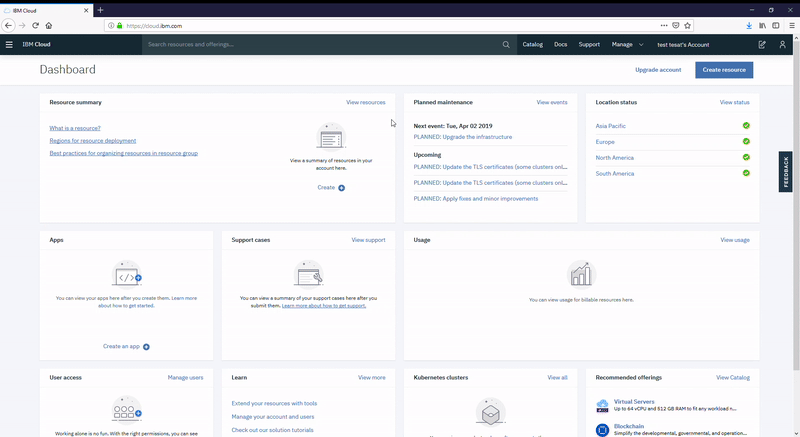Viewport: 800px width, 437px height.
Task: Click the Support cases illustration icon
Action: coord(309,275)
